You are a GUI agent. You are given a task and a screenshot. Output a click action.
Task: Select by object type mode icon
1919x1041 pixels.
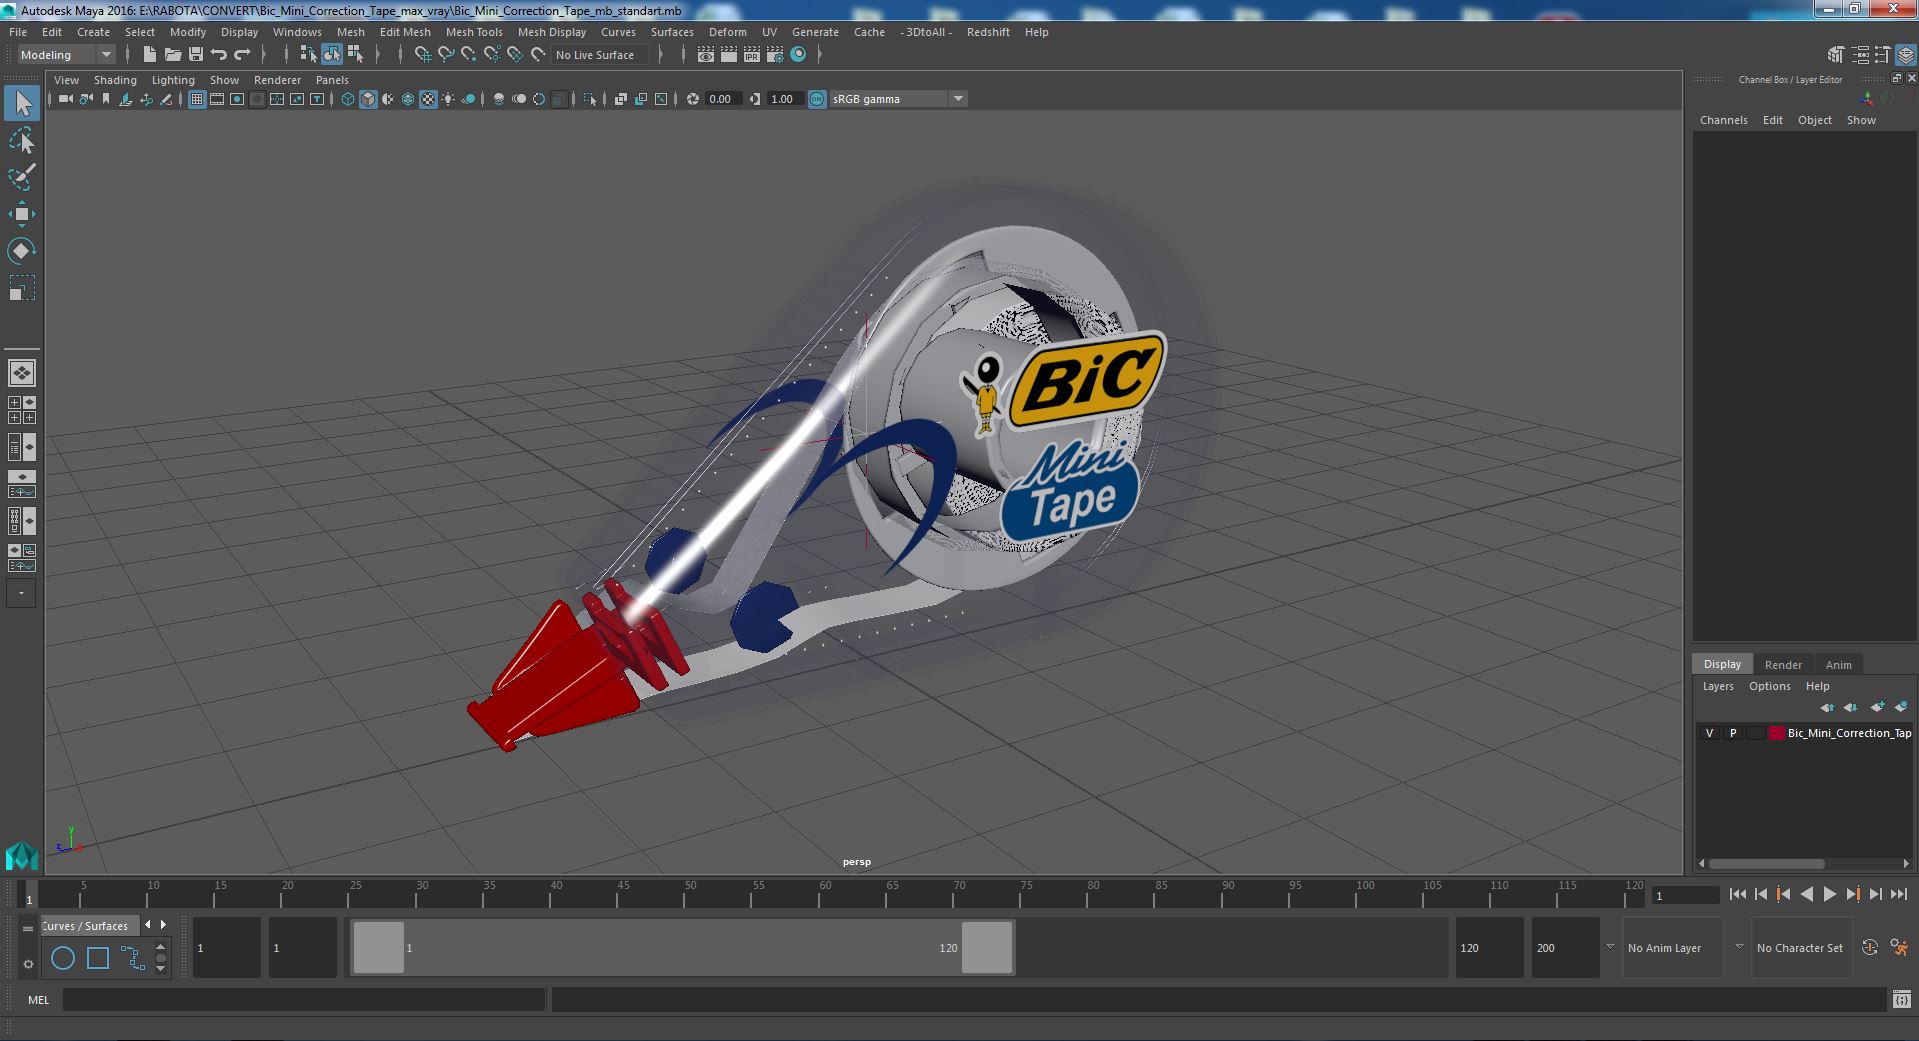[331, 55]
